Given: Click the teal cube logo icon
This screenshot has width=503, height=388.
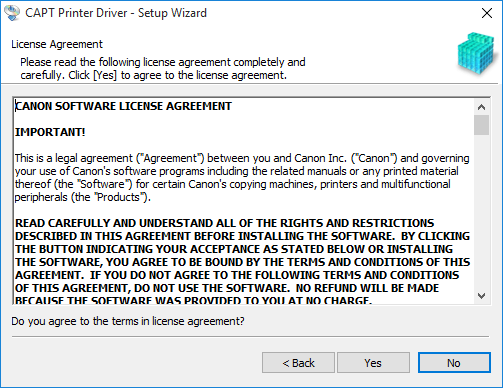Looking at the screenshot, I should point(476,53).
